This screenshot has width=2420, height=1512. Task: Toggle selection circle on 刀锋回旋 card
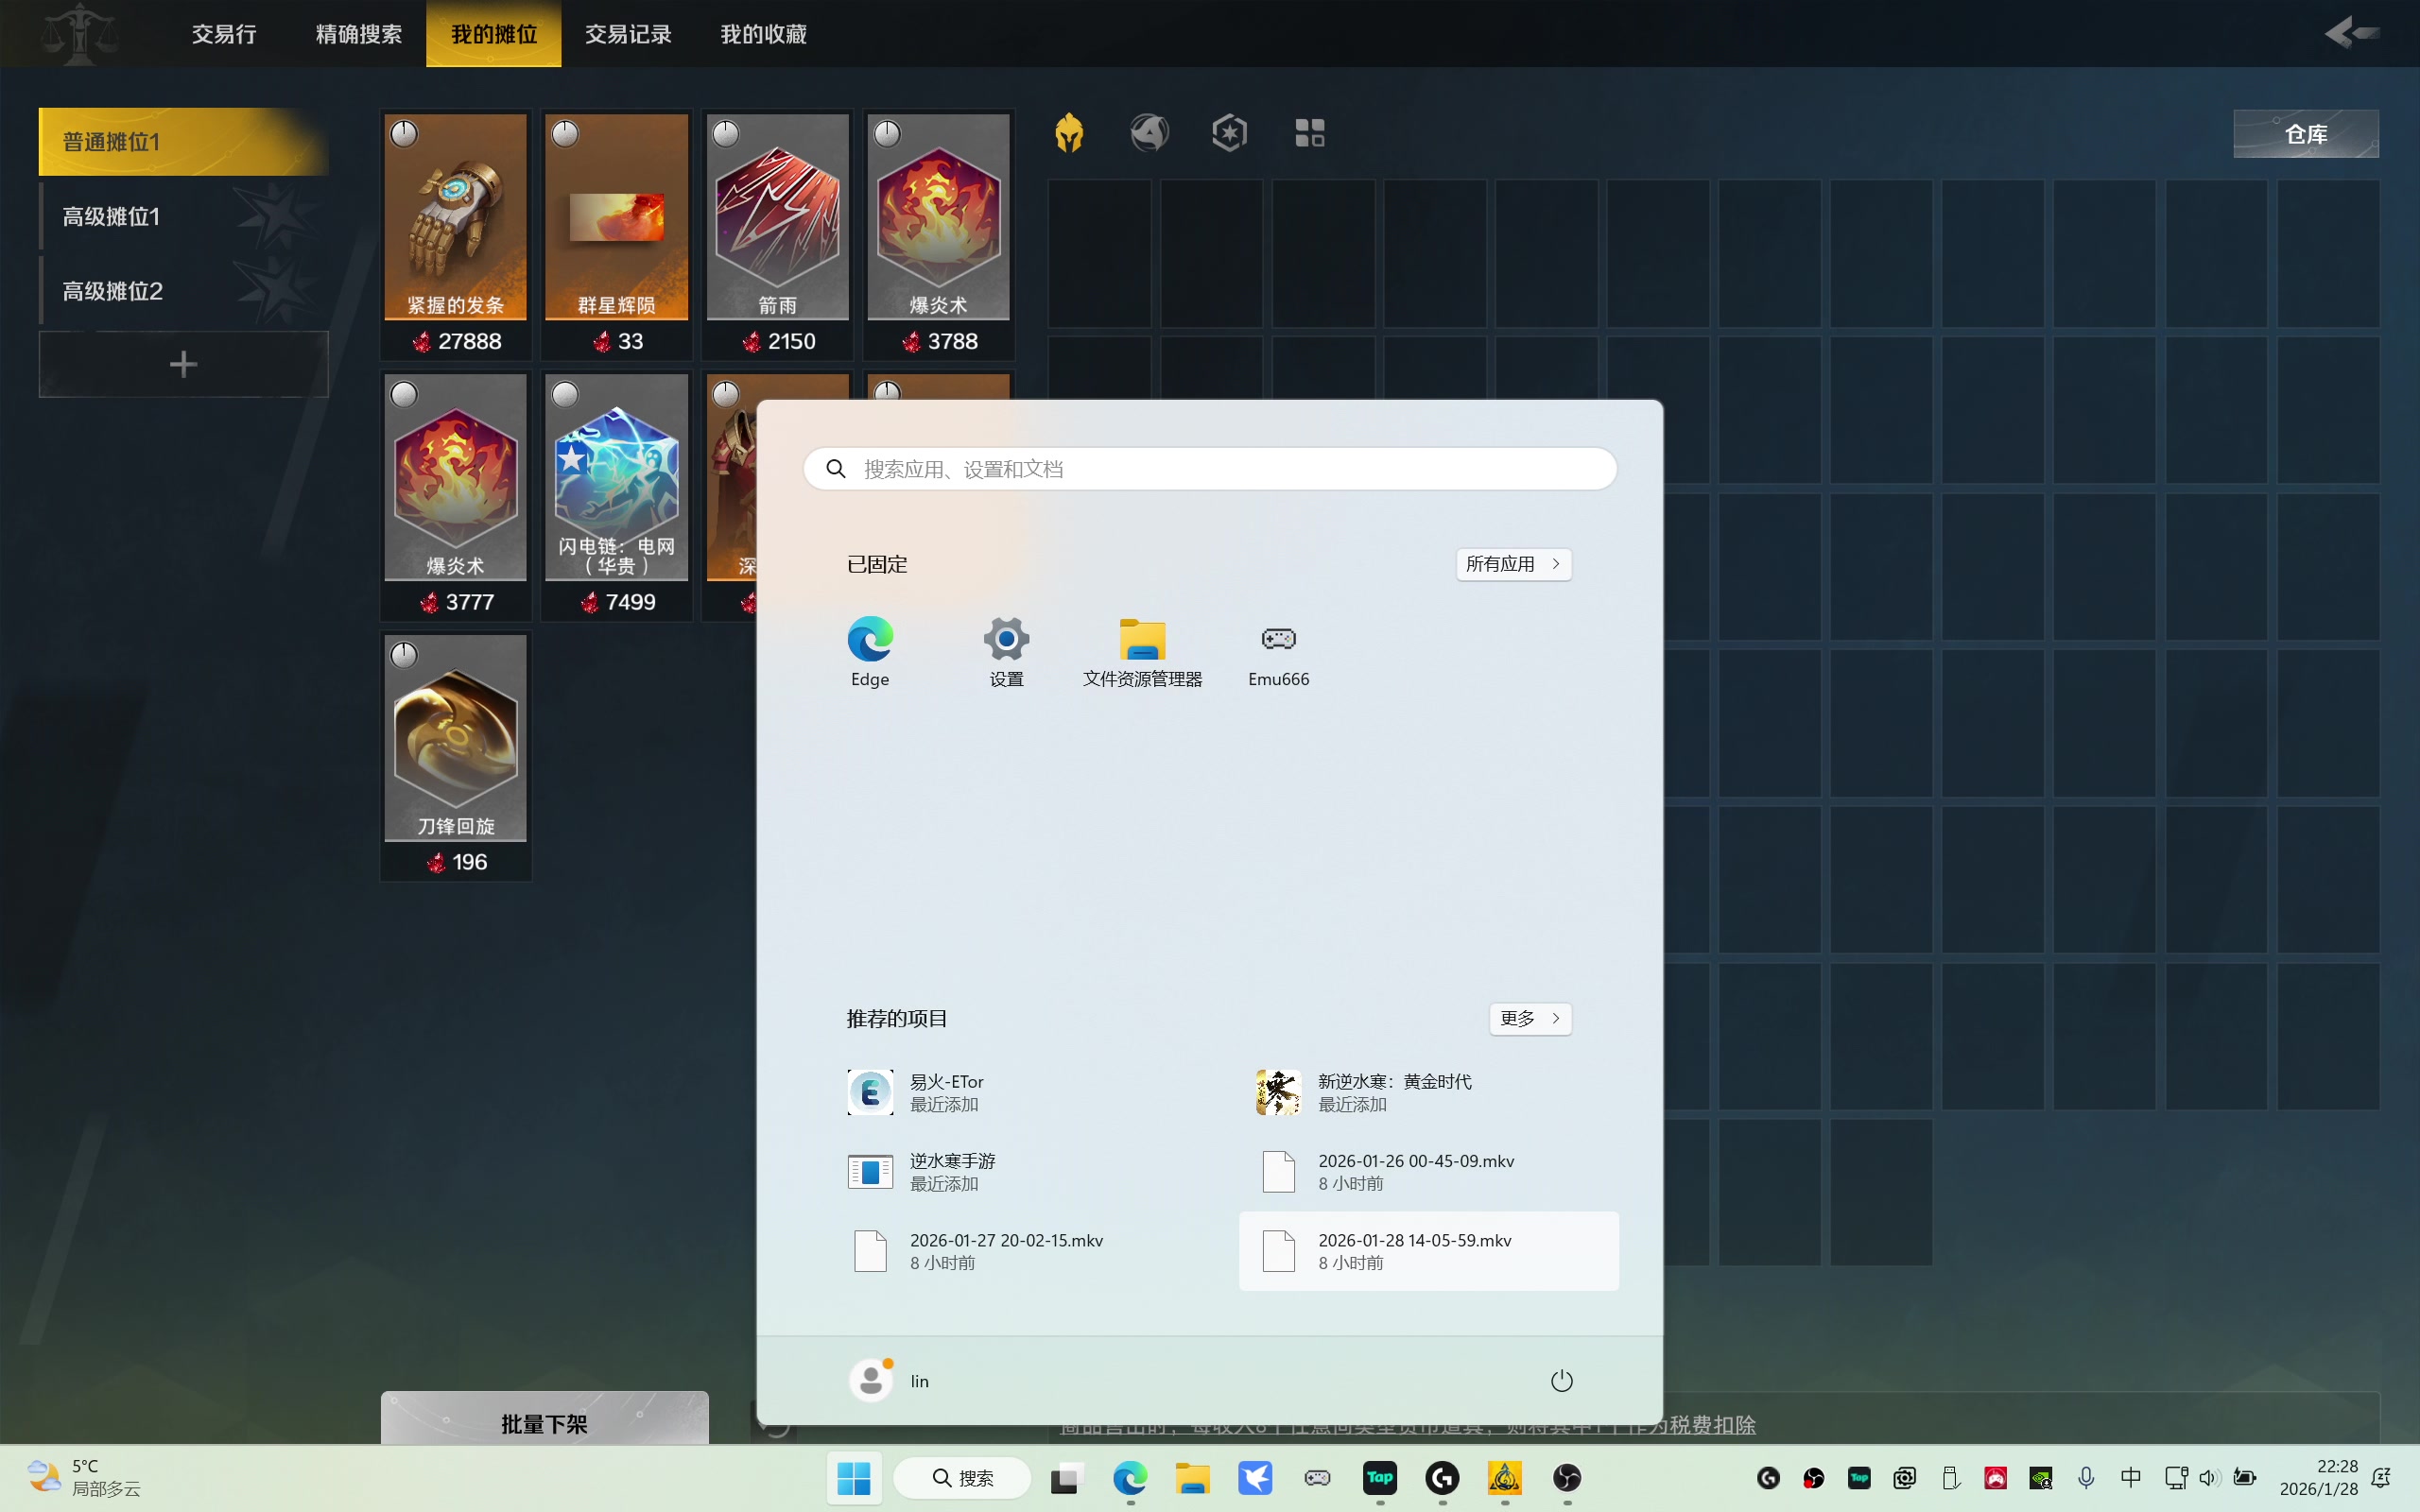click(404, 655)
